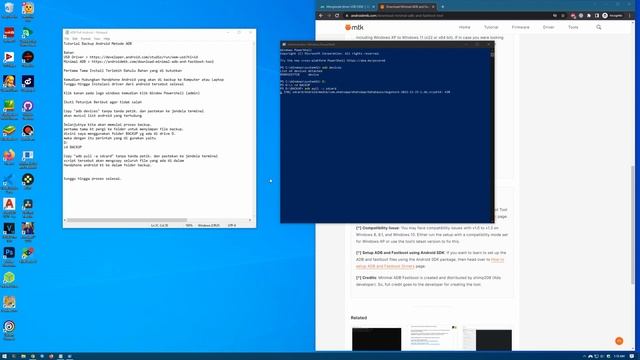Viewport: 640px width, 360px height.
Task: Launch Firefox from the desktop
Action: (x=9, y=157)
